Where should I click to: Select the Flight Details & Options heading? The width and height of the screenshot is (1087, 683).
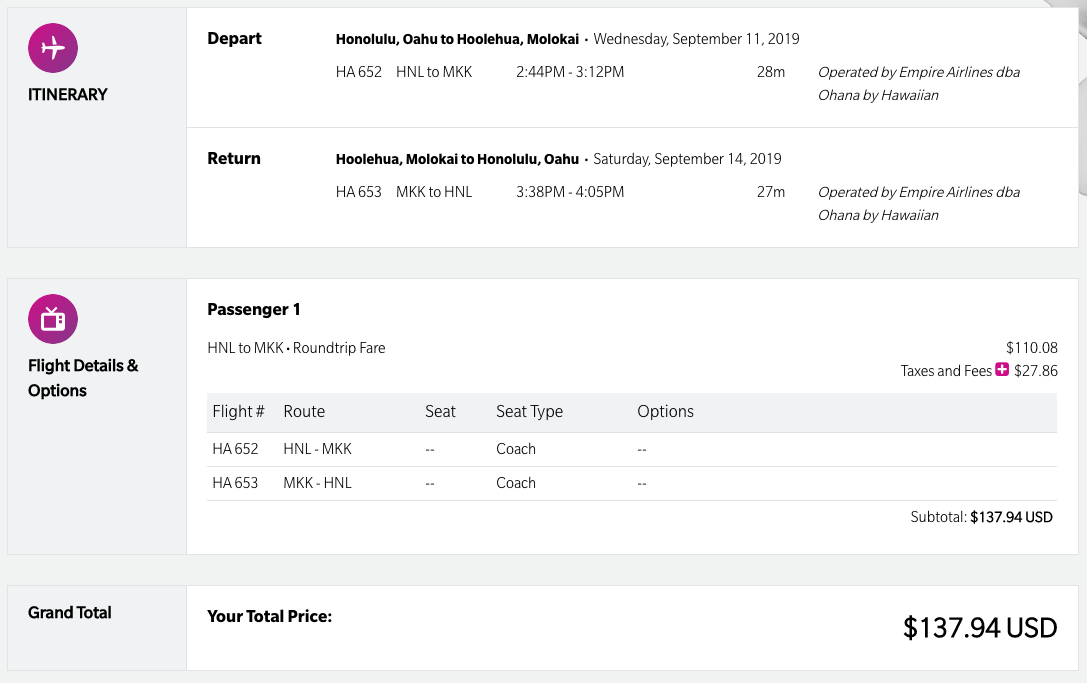tap(83, 378)
